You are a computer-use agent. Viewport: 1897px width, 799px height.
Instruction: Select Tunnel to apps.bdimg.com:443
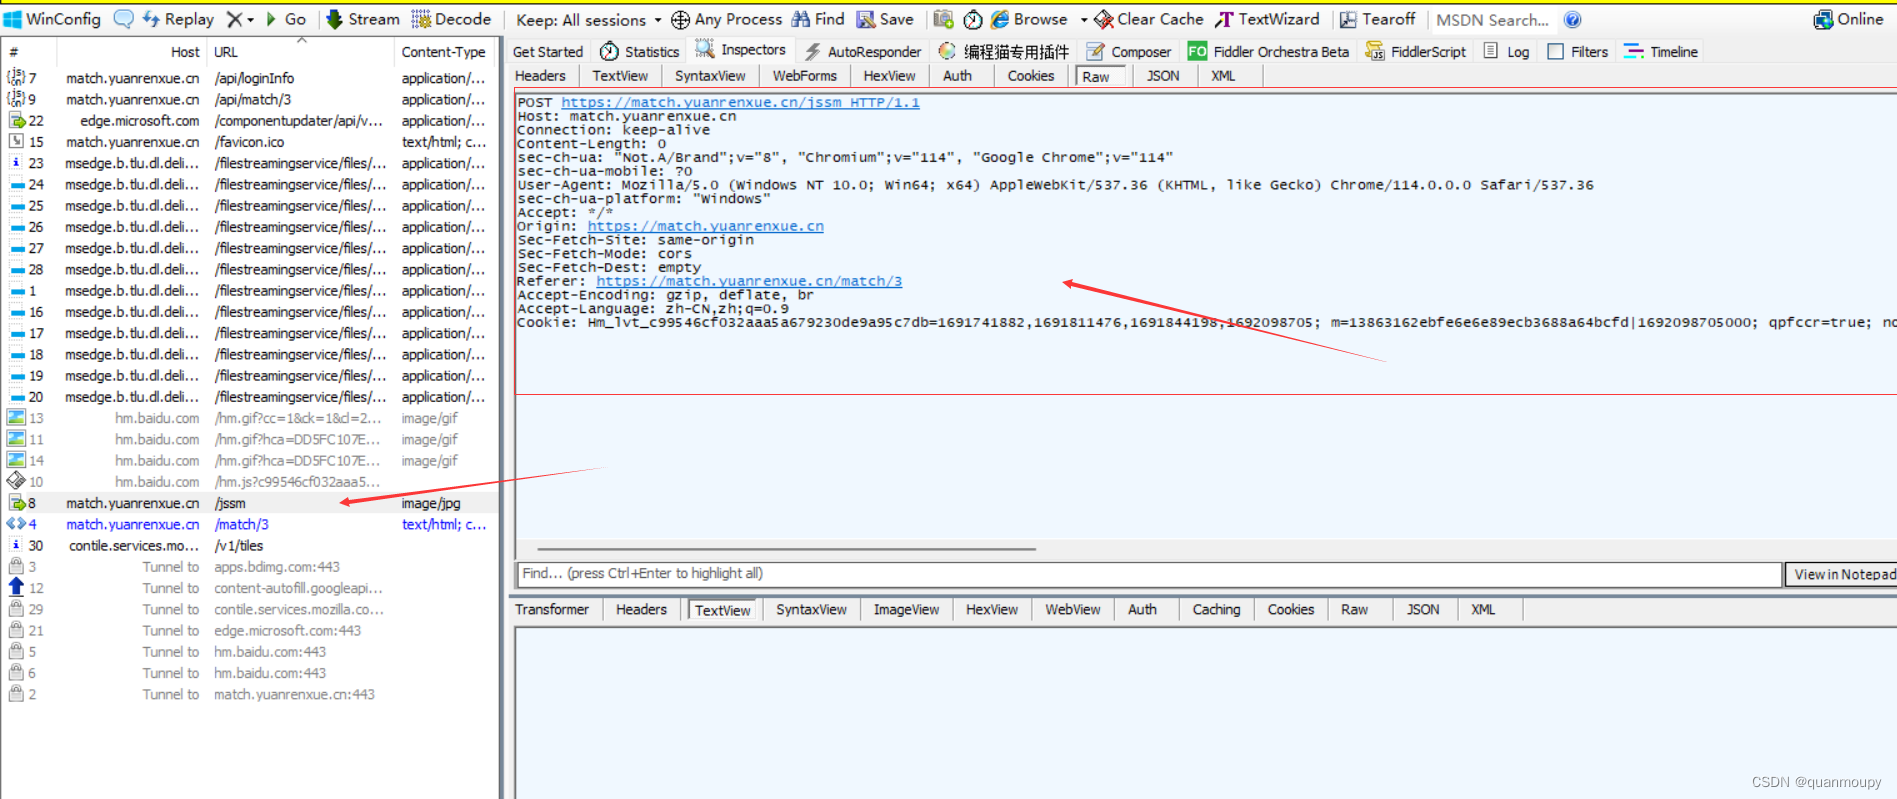point(250,567)
